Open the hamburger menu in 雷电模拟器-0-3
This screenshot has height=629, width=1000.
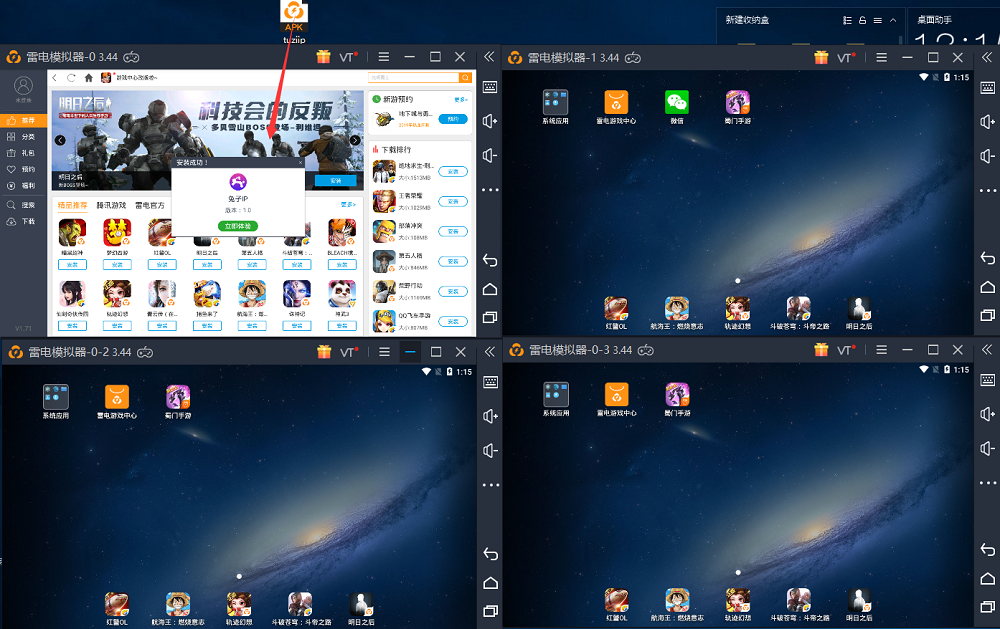coord(881,350)
